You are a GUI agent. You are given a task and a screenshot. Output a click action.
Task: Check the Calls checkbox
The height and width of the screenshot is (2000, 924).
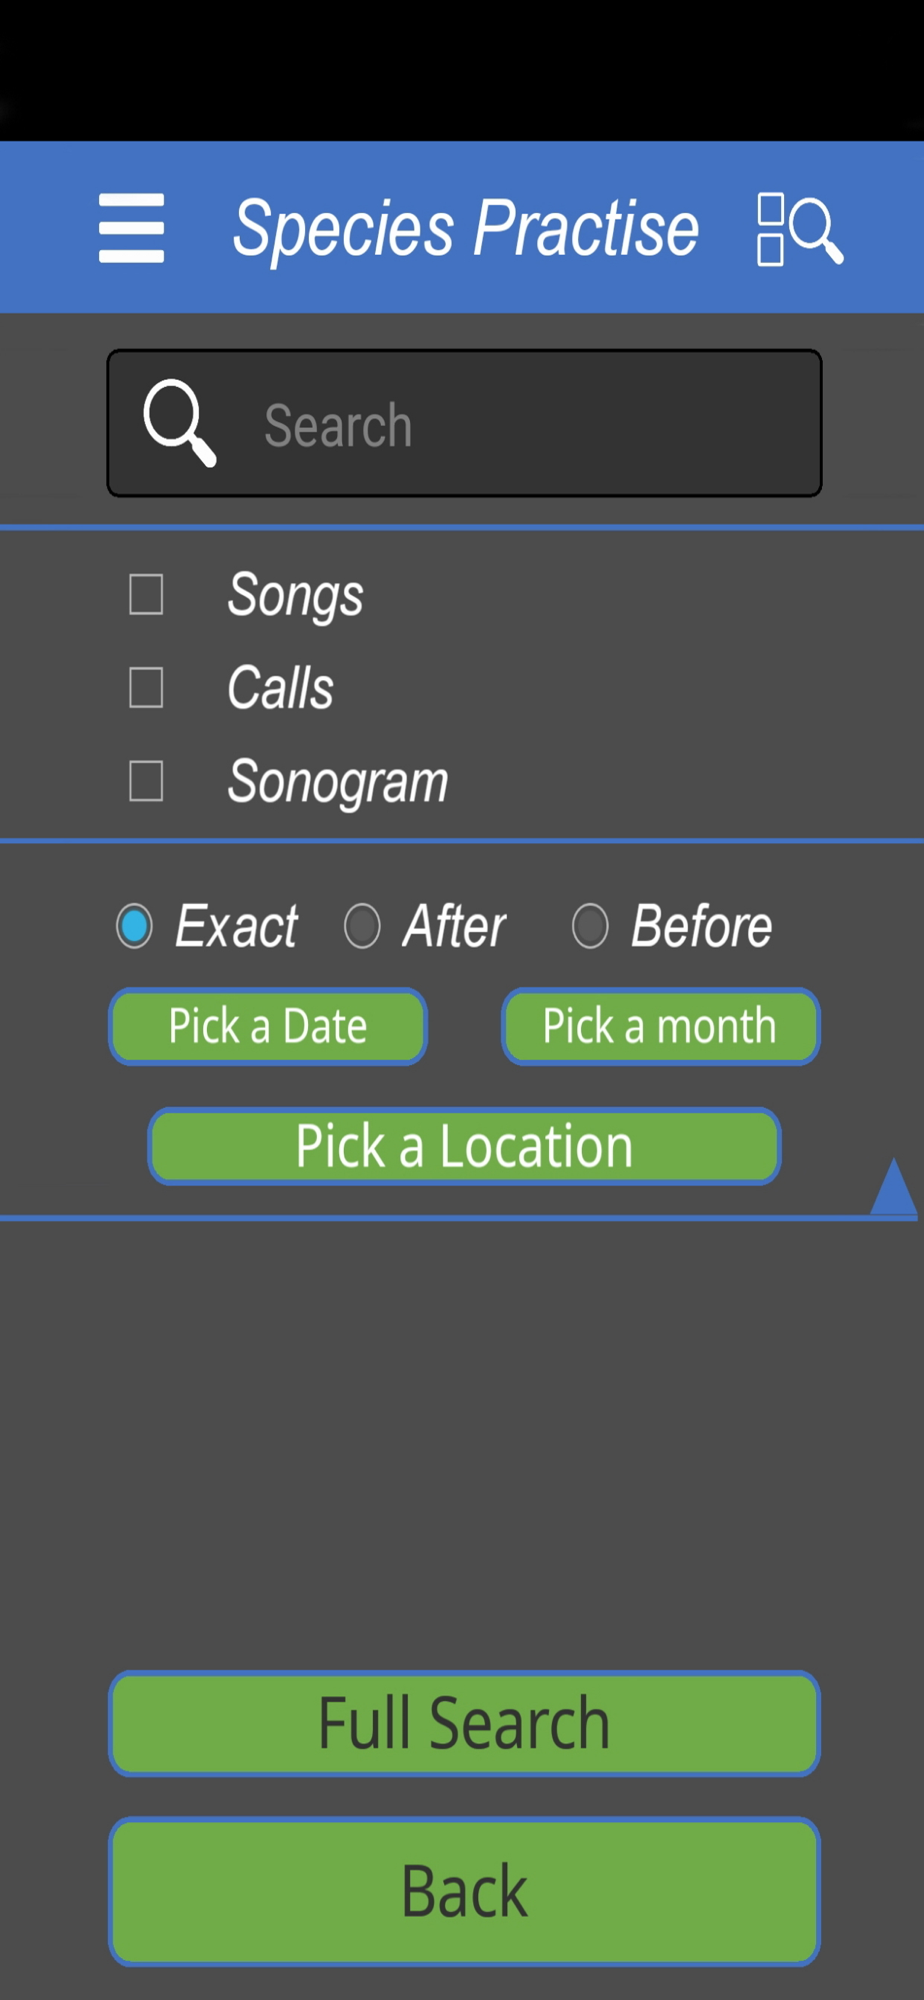(146, 688)
